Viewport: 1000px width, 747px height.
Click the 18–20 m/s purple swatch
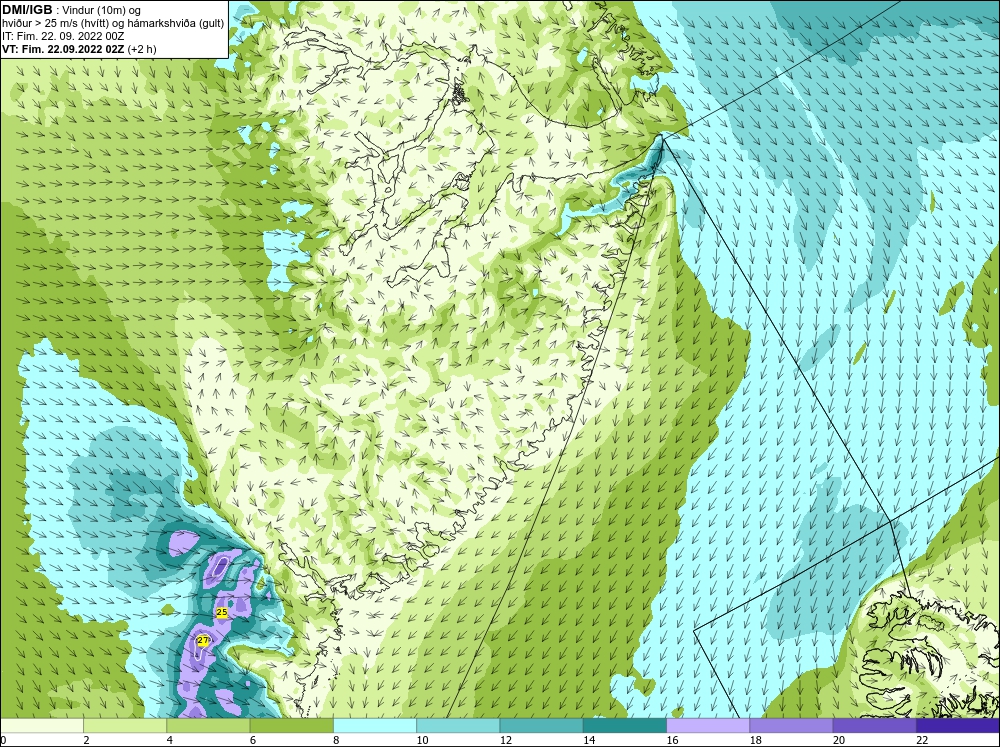click(791, 726)
